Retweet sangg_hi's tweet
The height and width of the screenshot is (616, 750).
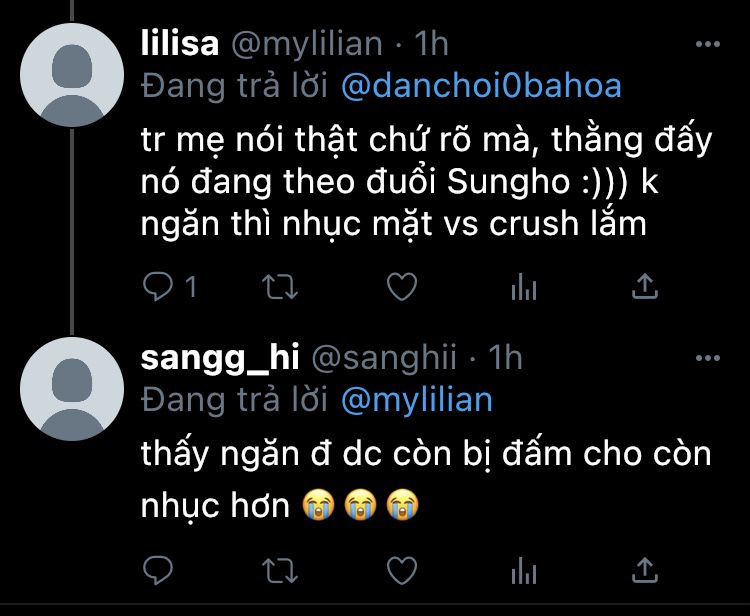280,571
